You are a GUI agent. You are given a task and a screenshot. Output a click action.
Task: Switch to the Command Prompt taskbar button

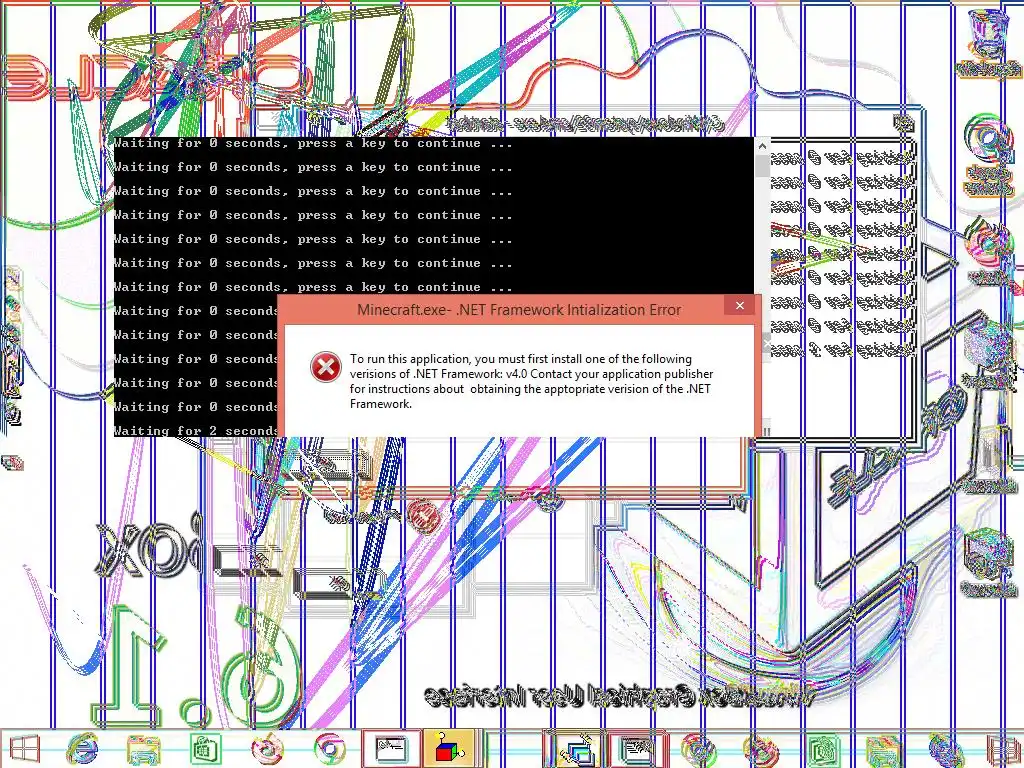[391, 749]
